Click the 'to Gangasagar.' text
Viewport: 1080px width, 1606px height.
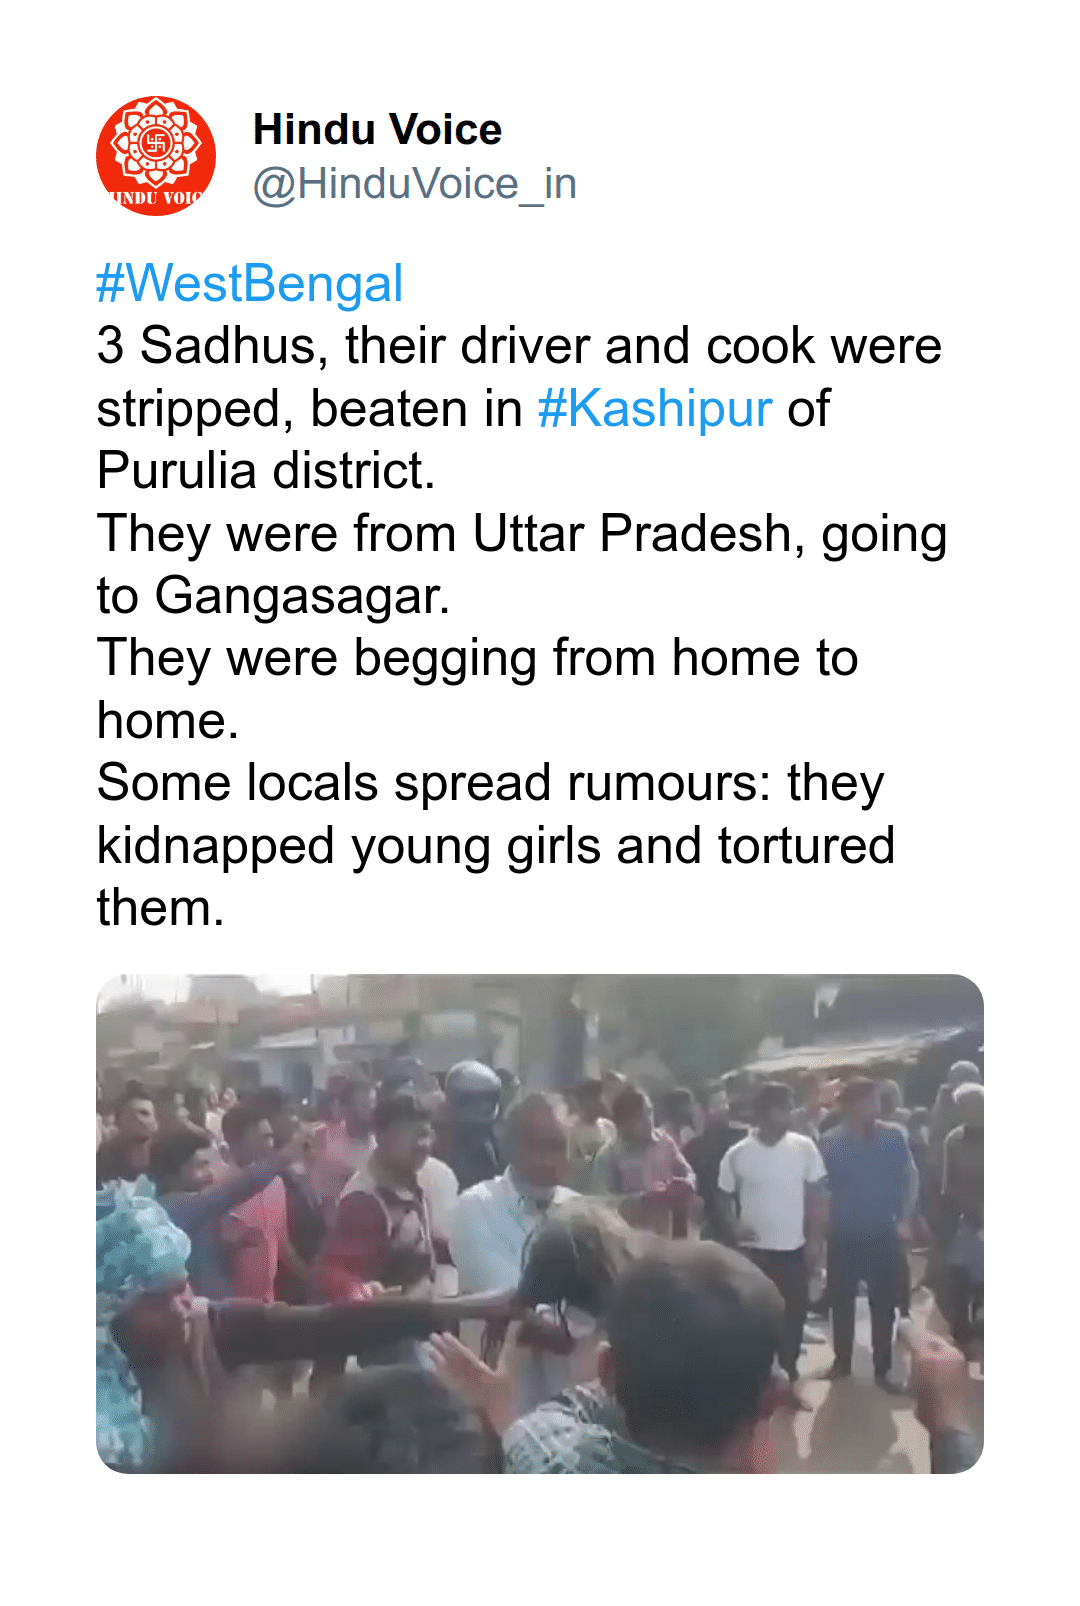[273, 597]
